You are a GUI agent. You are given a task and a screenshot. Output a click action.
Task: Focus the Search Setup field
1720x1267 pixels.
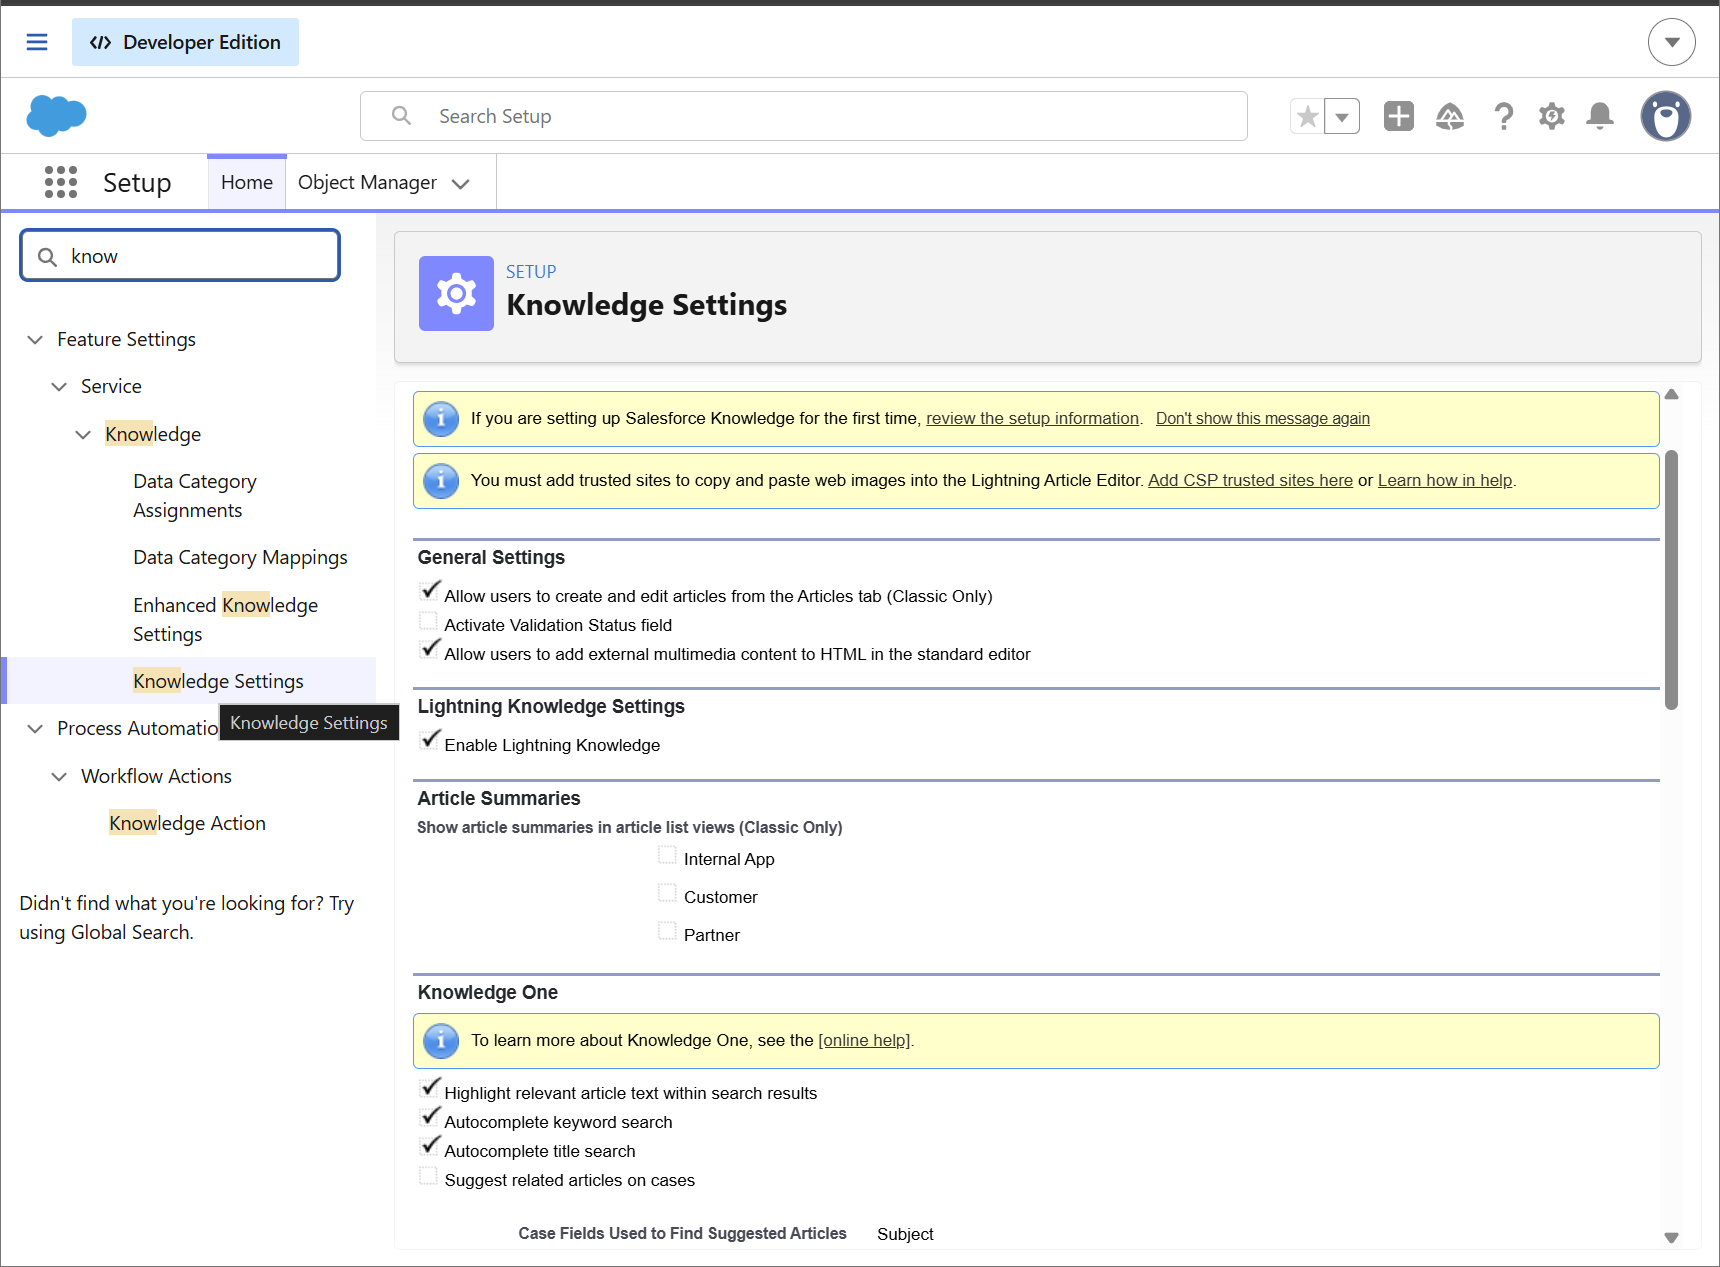pos(803,116)
